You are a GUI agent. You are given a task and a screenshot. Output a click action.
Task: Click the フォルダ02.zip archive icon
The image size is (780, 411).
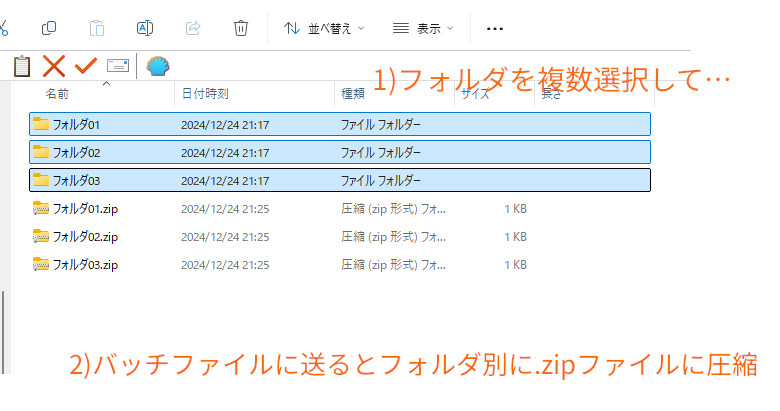tap(41, 236)
